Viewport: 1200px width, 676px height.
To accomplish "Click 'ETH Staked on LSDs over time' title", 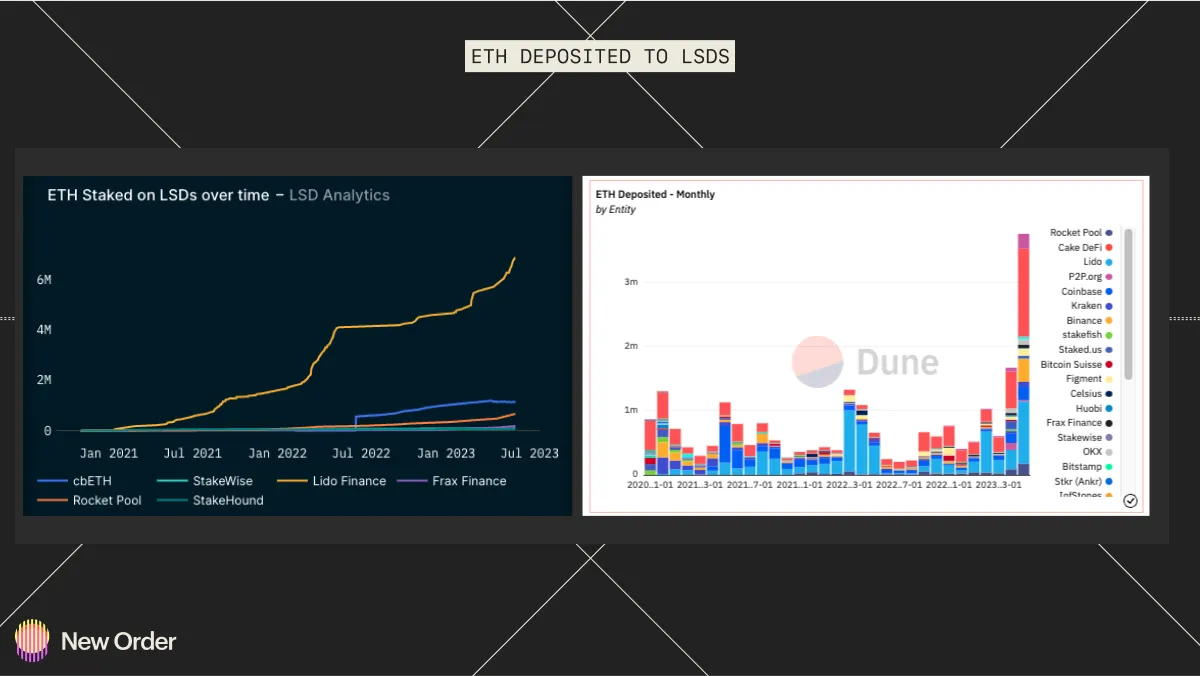I will tap(158, 195).
